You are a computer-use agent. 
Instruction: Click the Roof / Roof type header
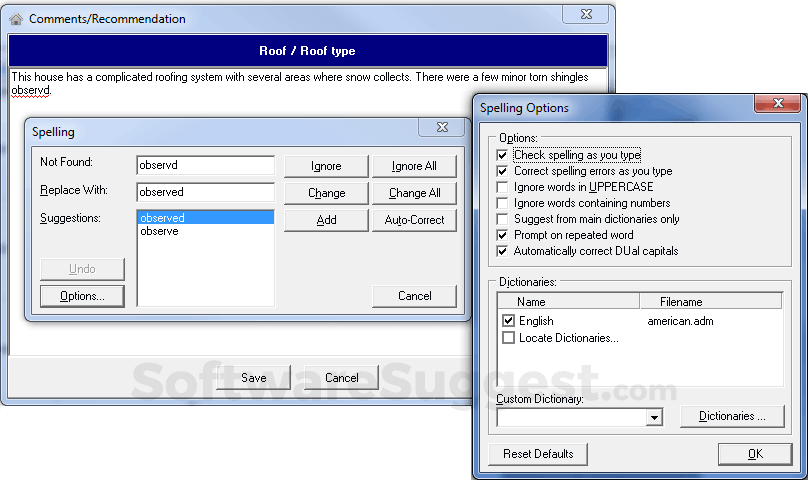308,51
